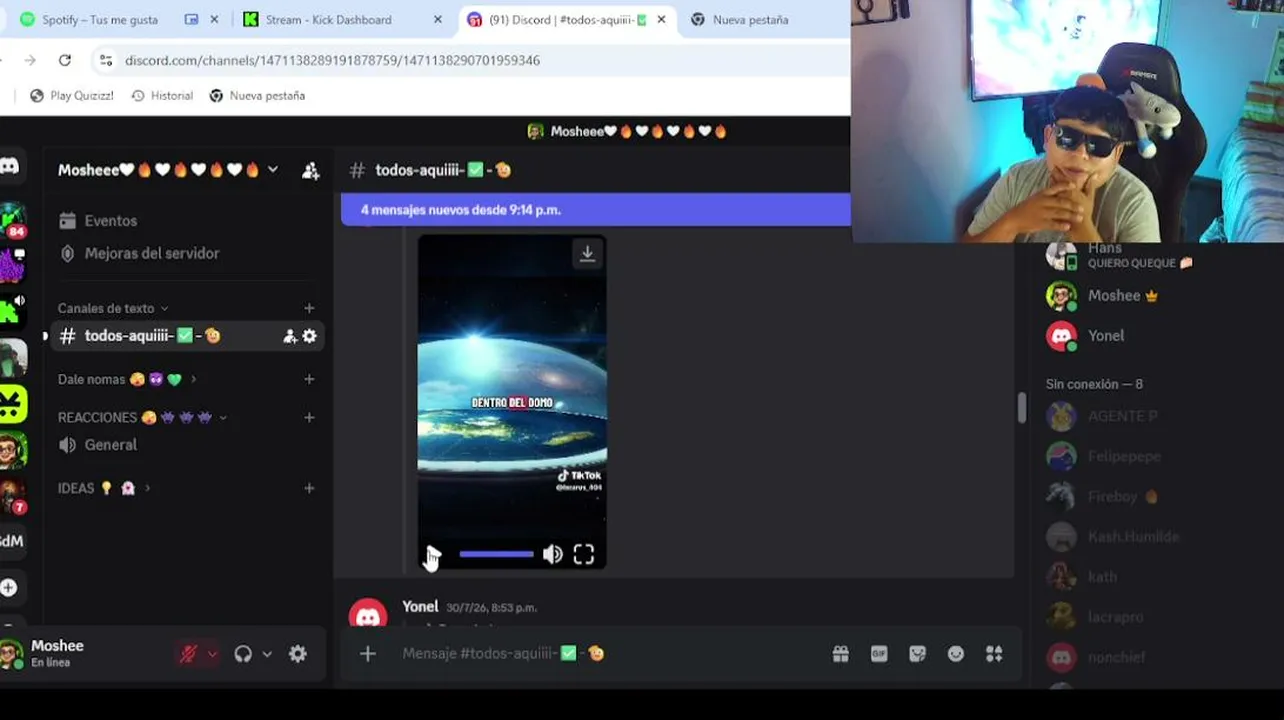Open microphone input options arrow
Screen dimensions: 1284x720
[x=212, y=654]
